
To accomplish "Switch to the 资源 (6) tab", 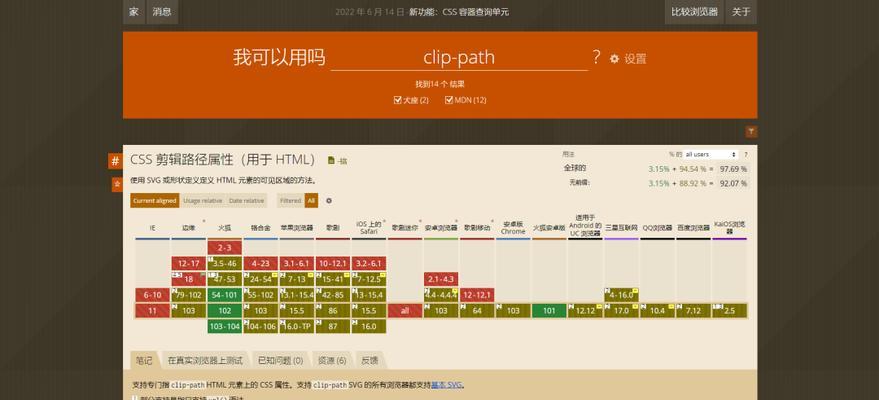I will (x=332, y=360).
